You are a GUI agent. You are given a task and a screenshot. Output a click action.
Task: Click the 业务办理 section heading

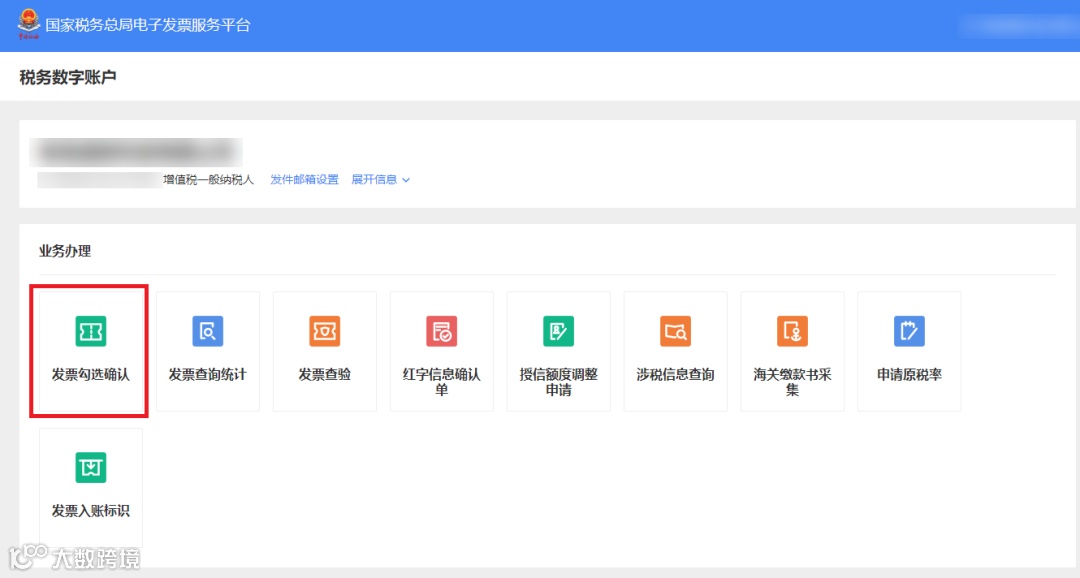point(65,251)
